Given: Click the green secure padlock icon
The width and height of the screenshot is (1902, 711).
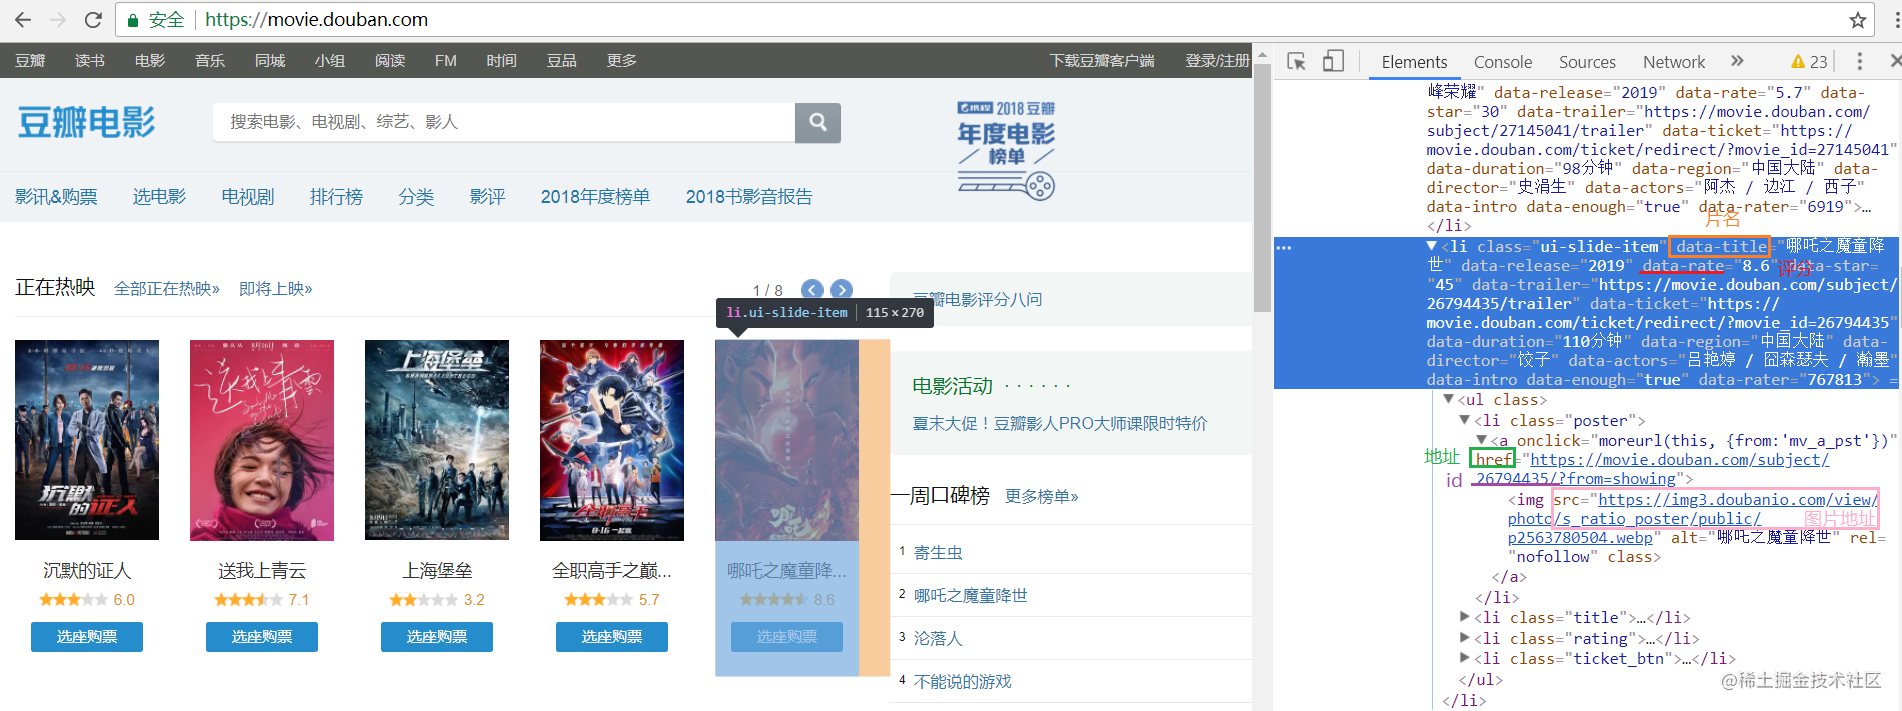Looking at the screenshot, I should [133, 19].
